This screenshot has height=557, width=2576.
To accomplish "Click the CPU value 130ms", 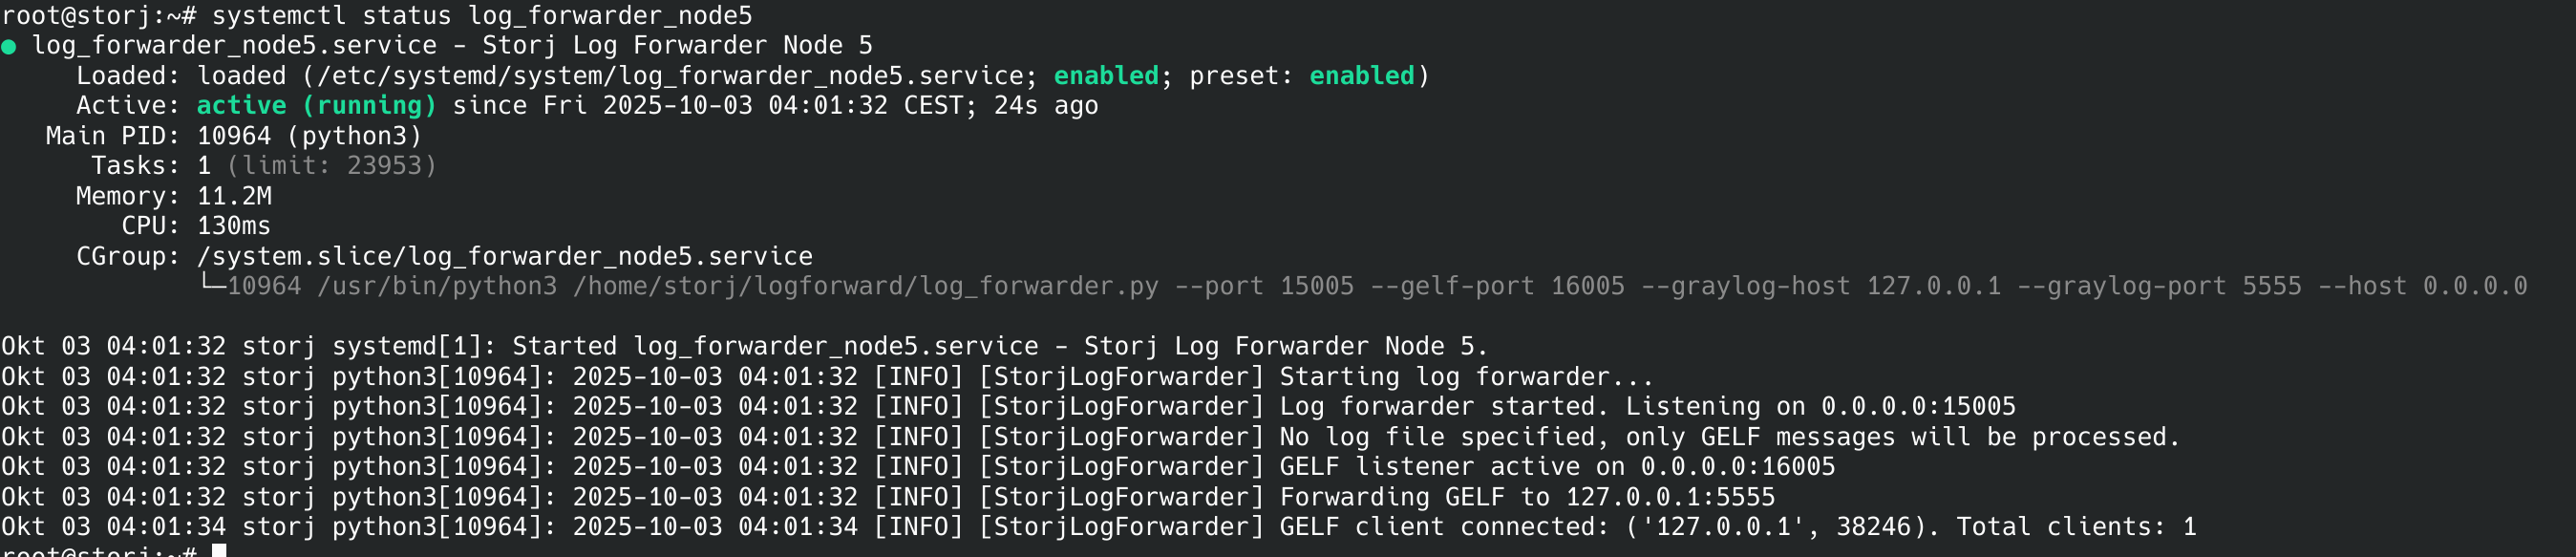I will [x=234, y=226].
